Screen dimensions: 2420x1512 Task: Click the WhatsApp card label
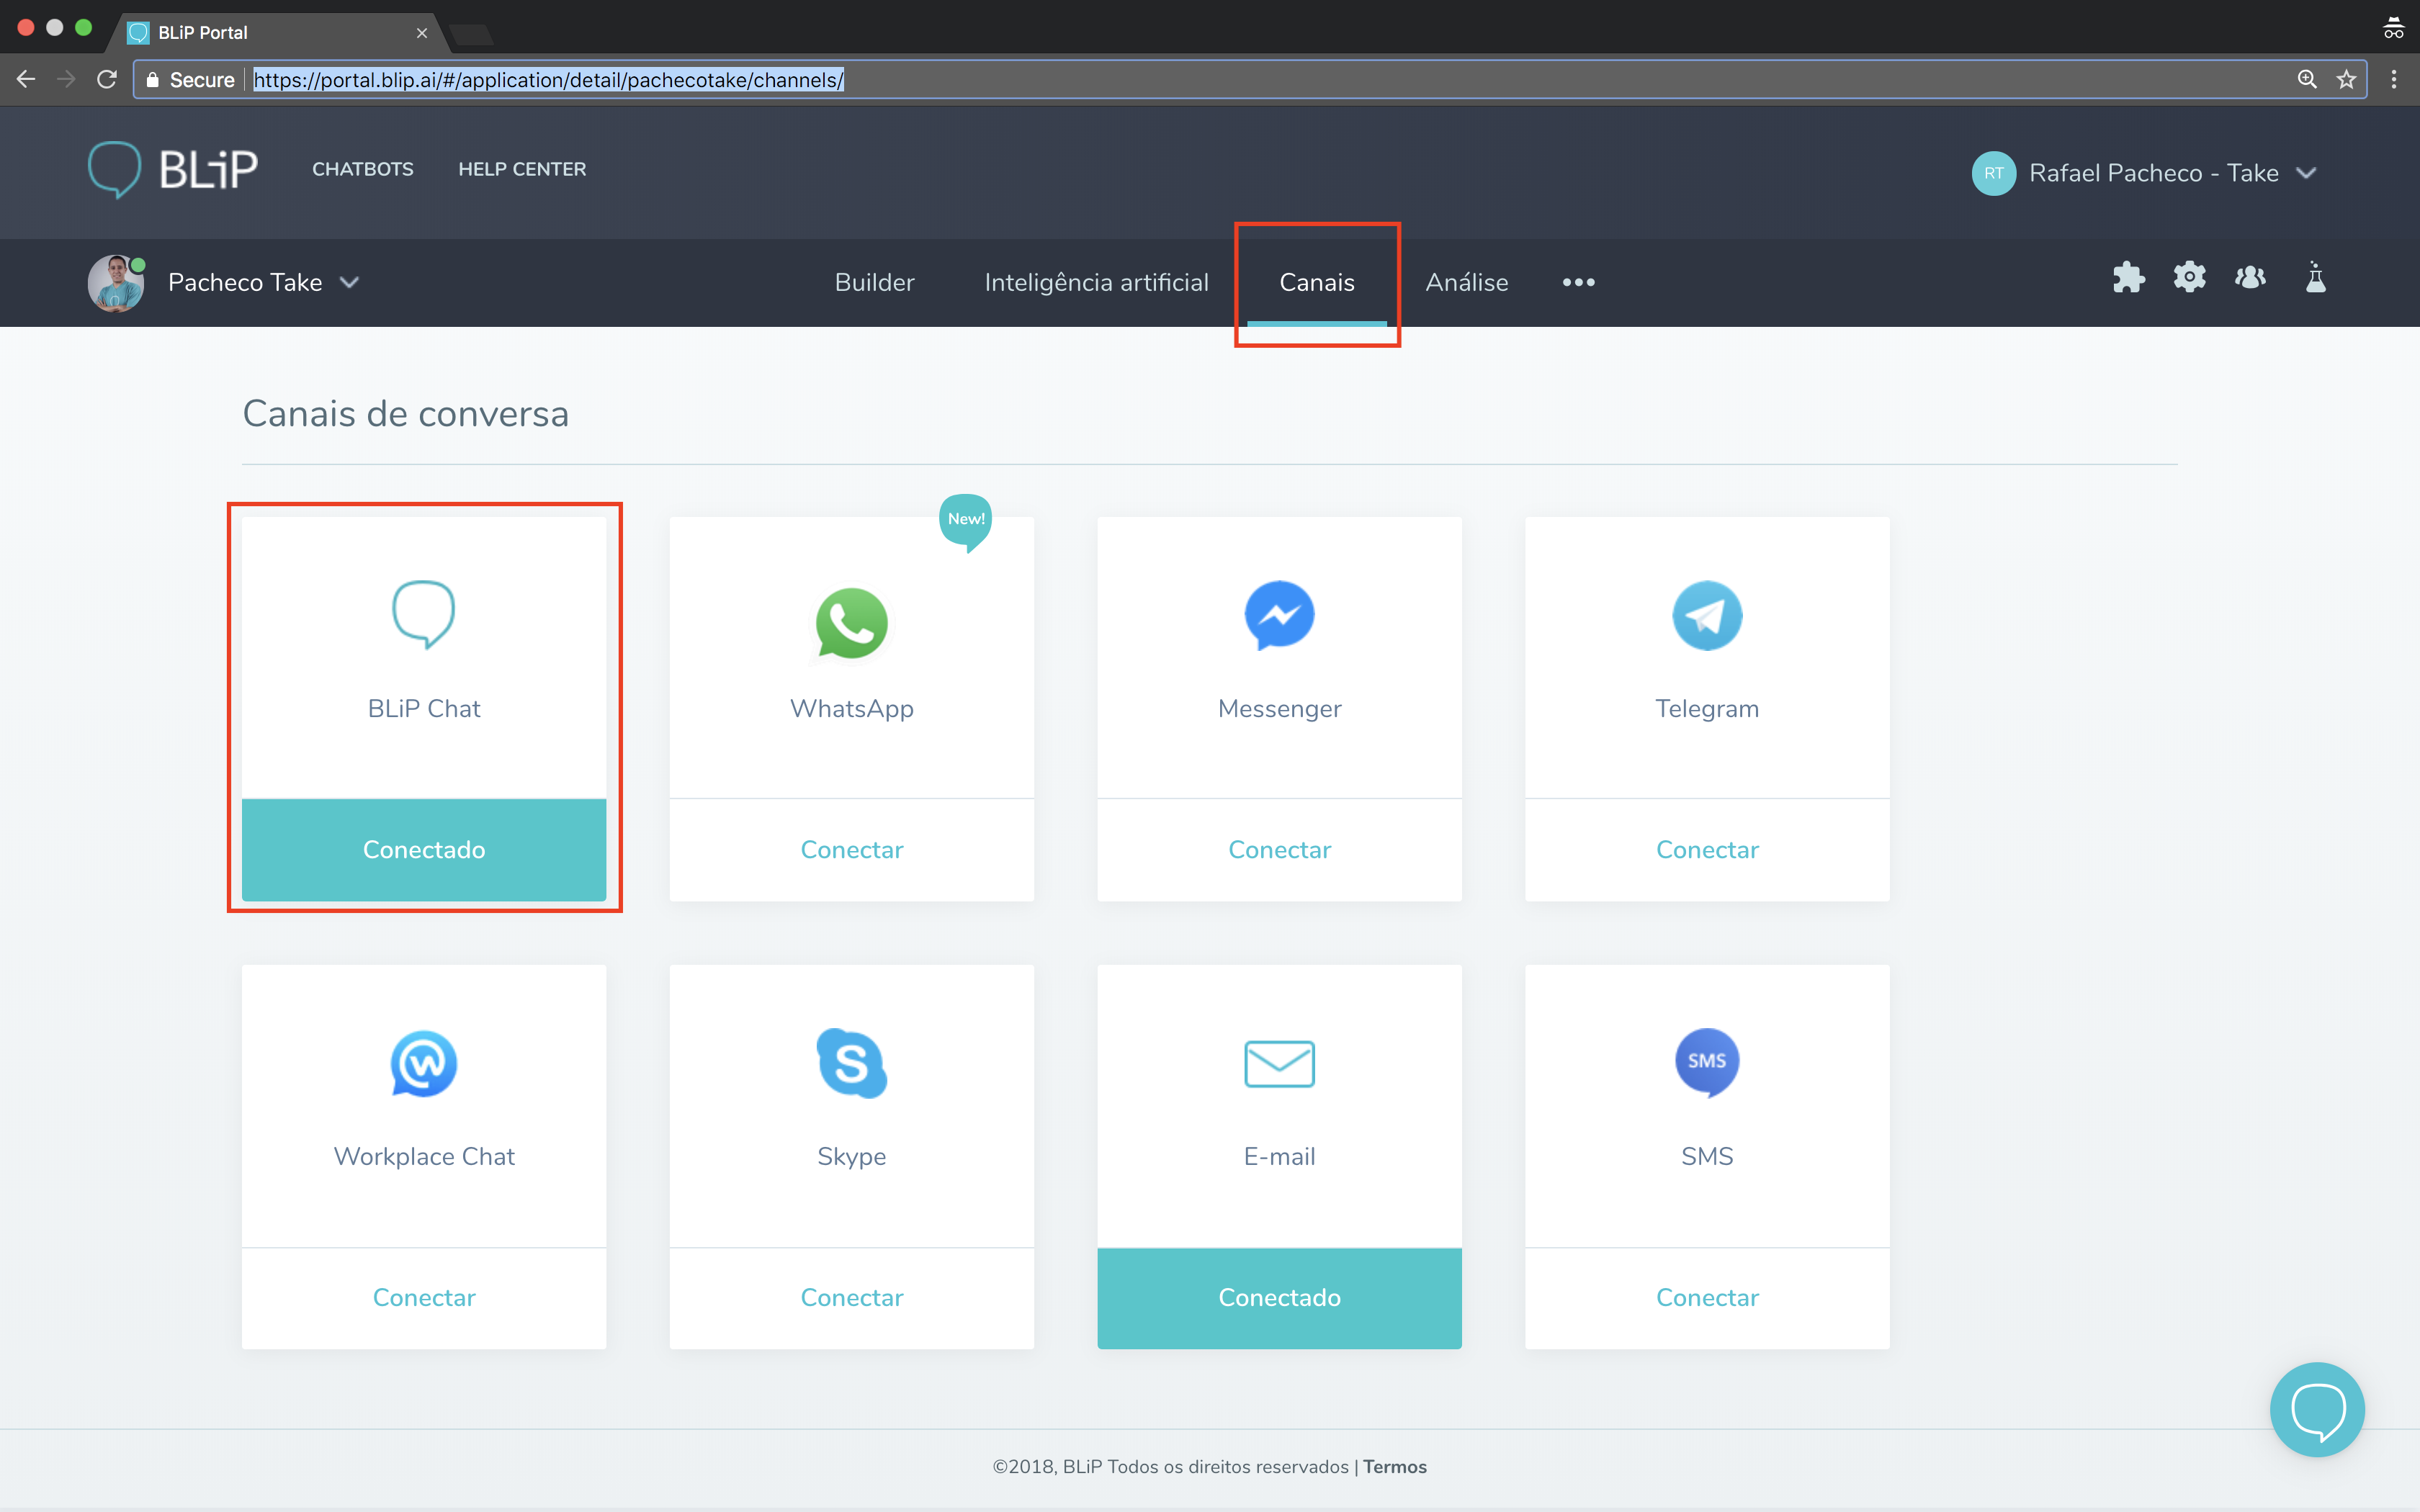852,708
